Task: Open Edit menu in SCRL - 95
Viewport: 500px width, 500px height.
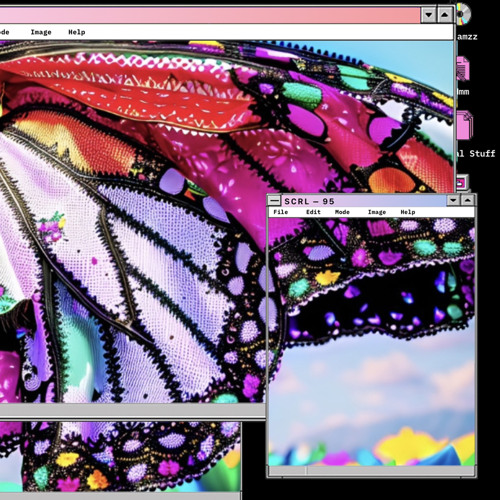Action: (x=313, y=212)
